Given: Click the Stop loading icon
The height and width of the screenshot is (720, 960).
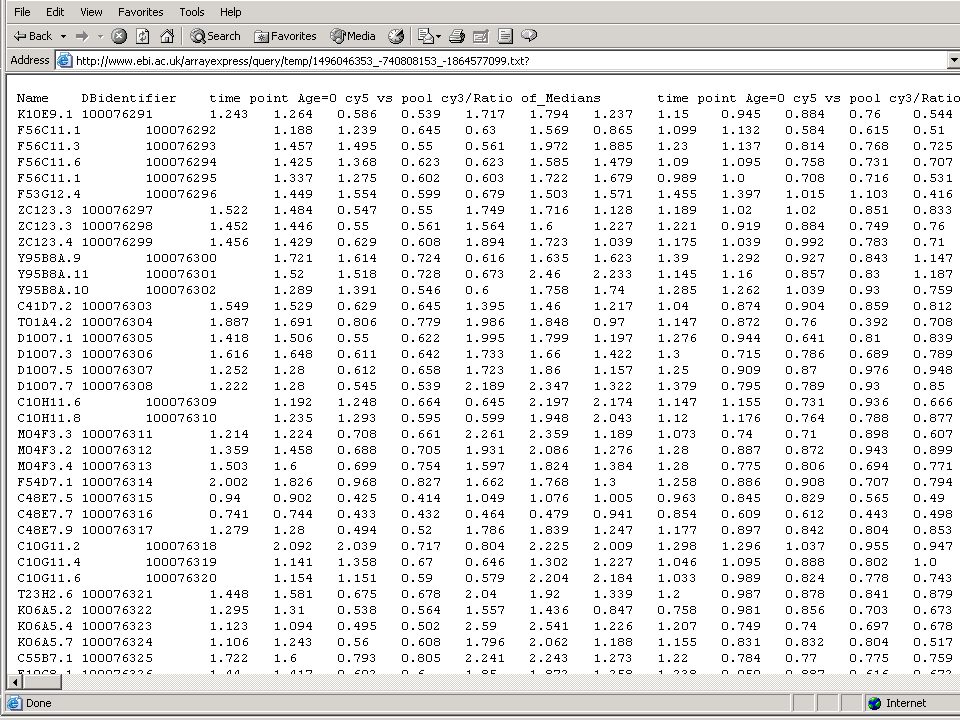Looking at the screenshot, I should 119,37.
